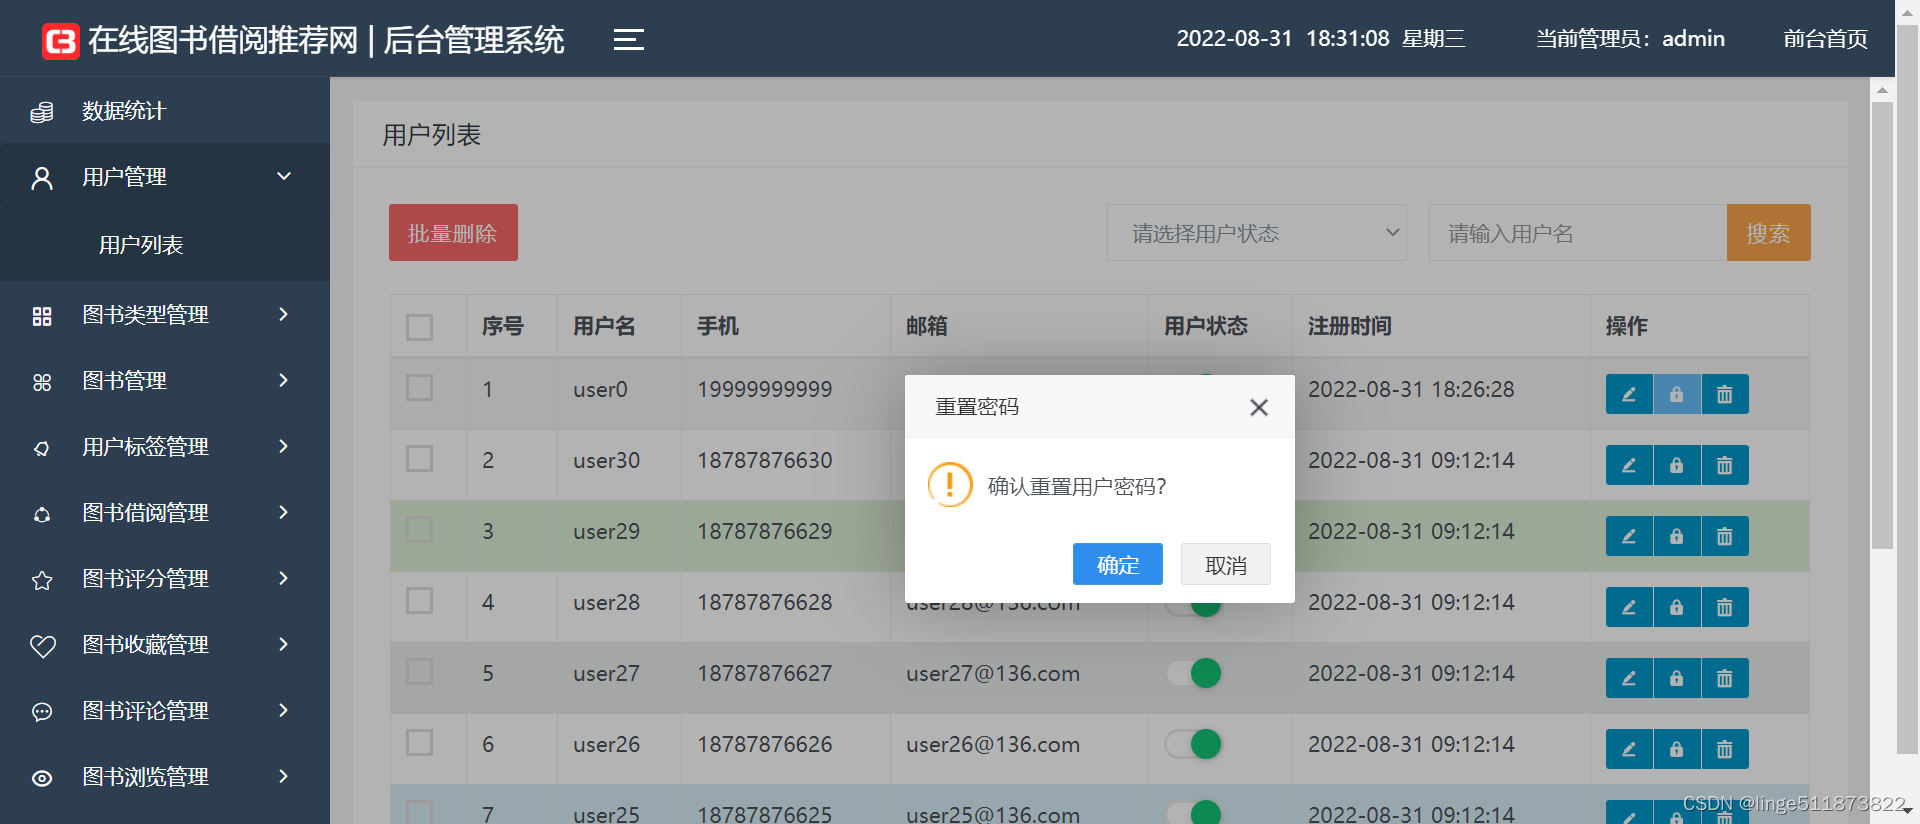Click the pencil icon for user27
The image size is (1920, 824).
click(1629, 678)
